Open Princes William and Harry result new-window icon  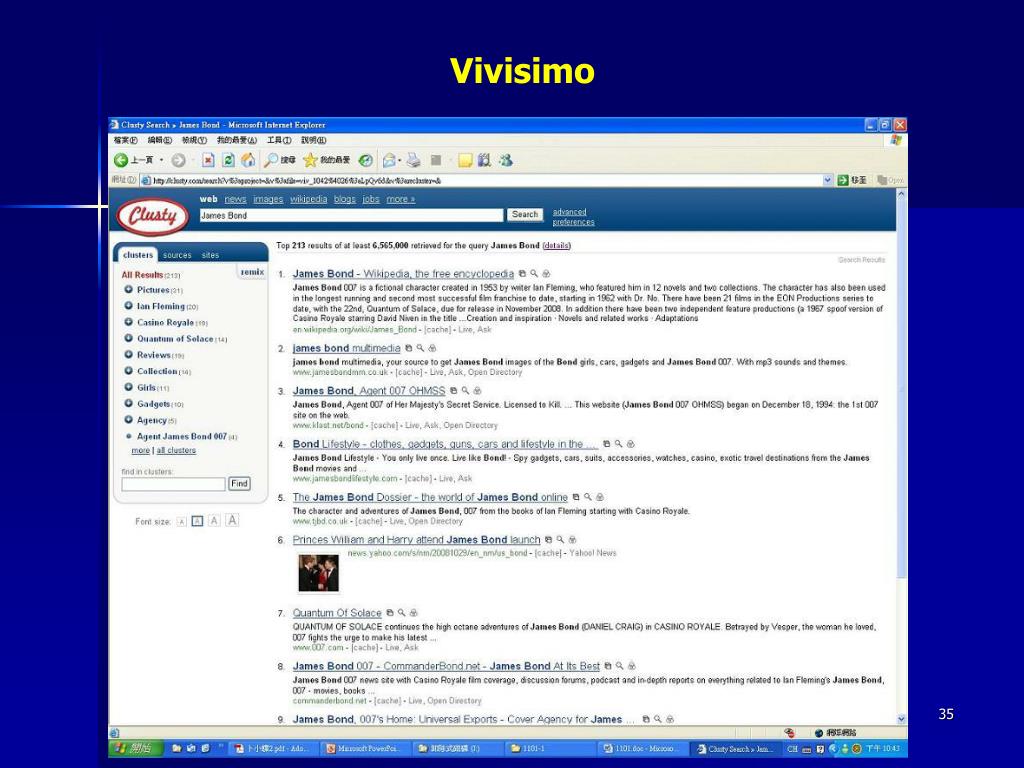tap(549, 539)
